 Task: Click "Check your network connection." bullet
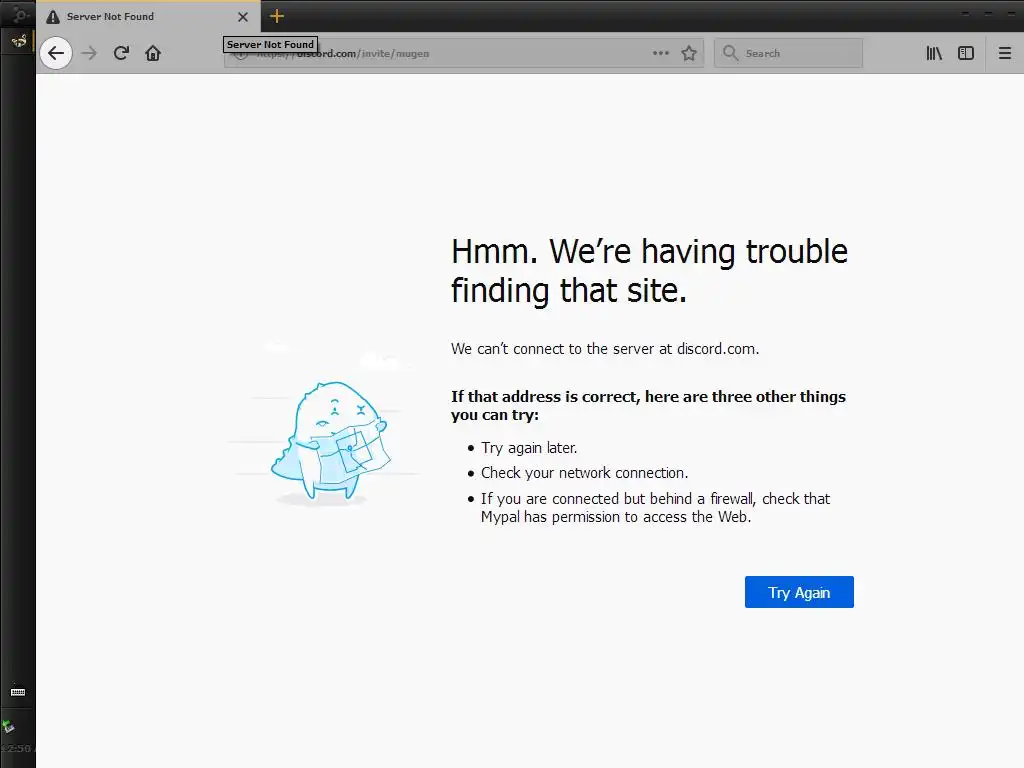pos(584,473)
